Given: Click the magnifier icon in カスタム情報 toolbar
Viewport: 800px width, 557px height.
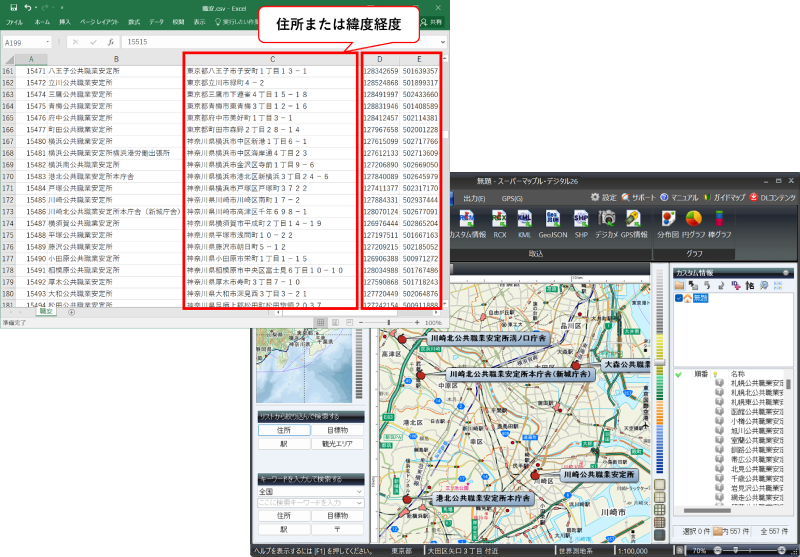Looking at the screenshot, I should click(764, 286).
